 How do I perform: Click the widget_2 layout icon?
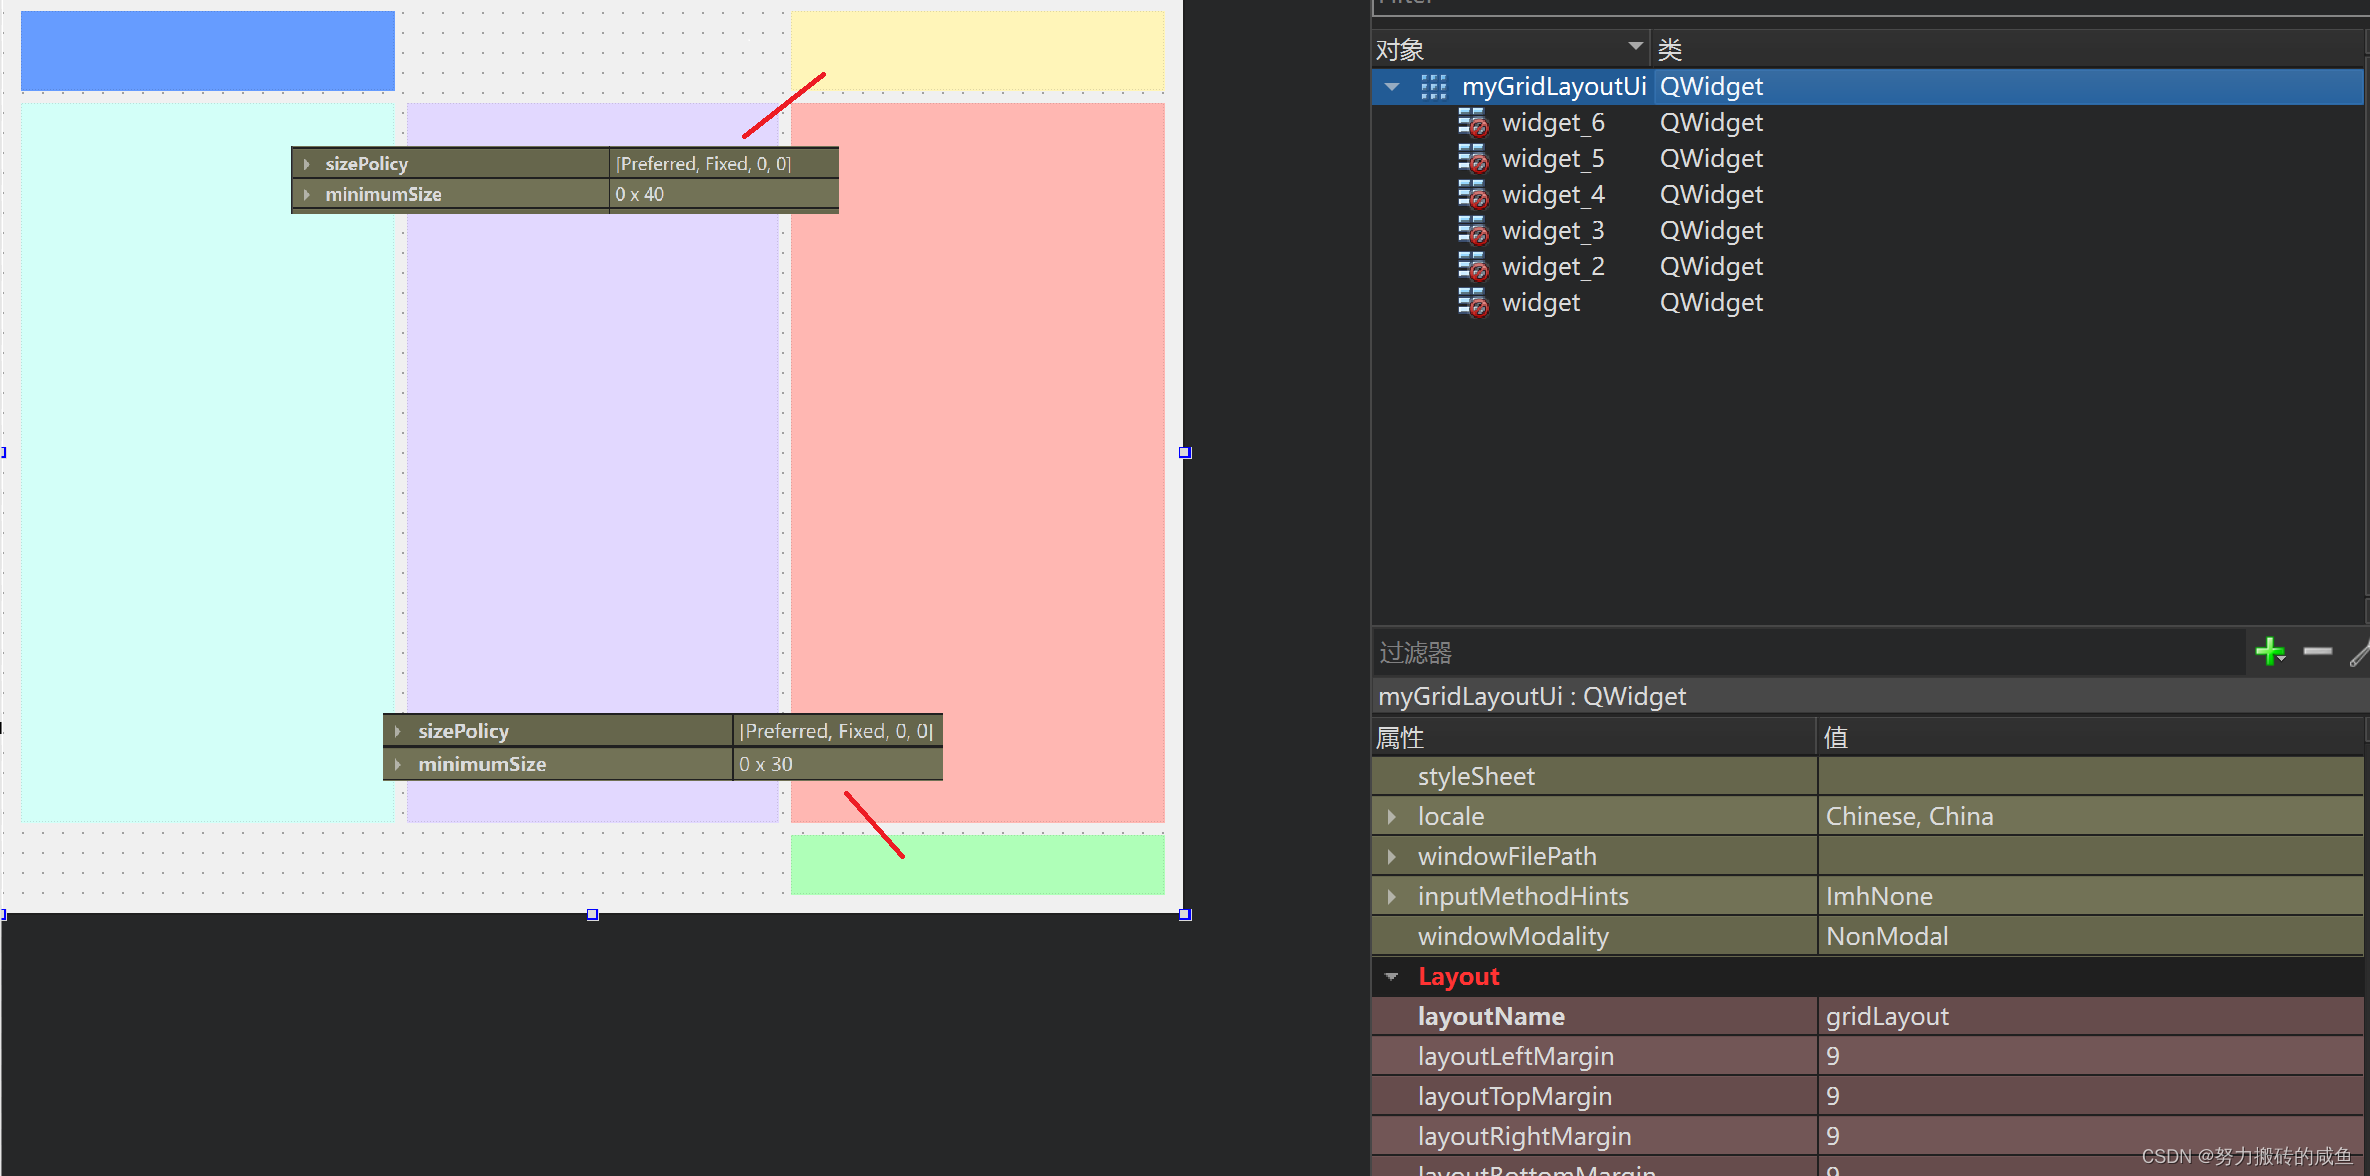coord(1472,267)
